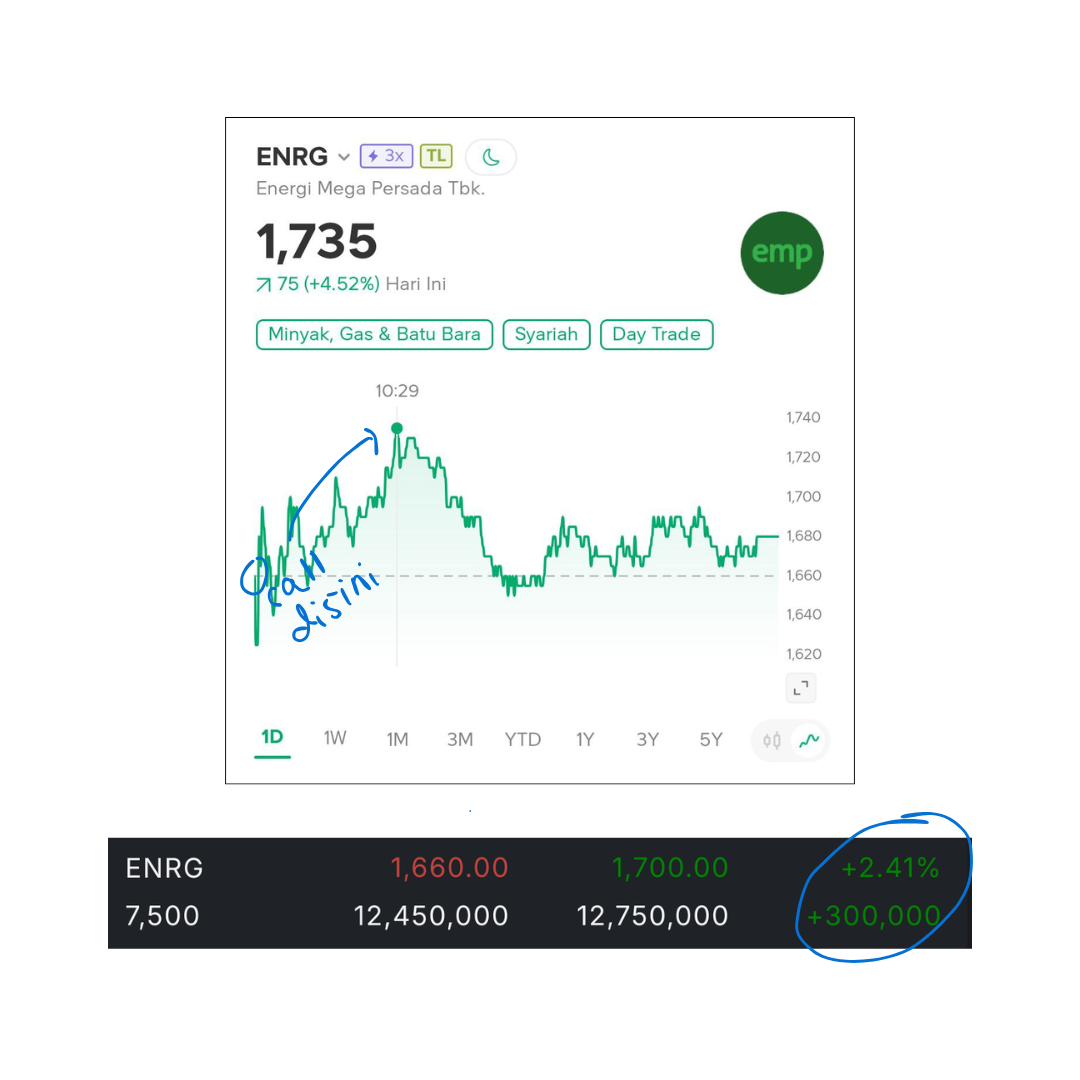
Task: Switch to line chart view
Action: [x=809, y=741]
